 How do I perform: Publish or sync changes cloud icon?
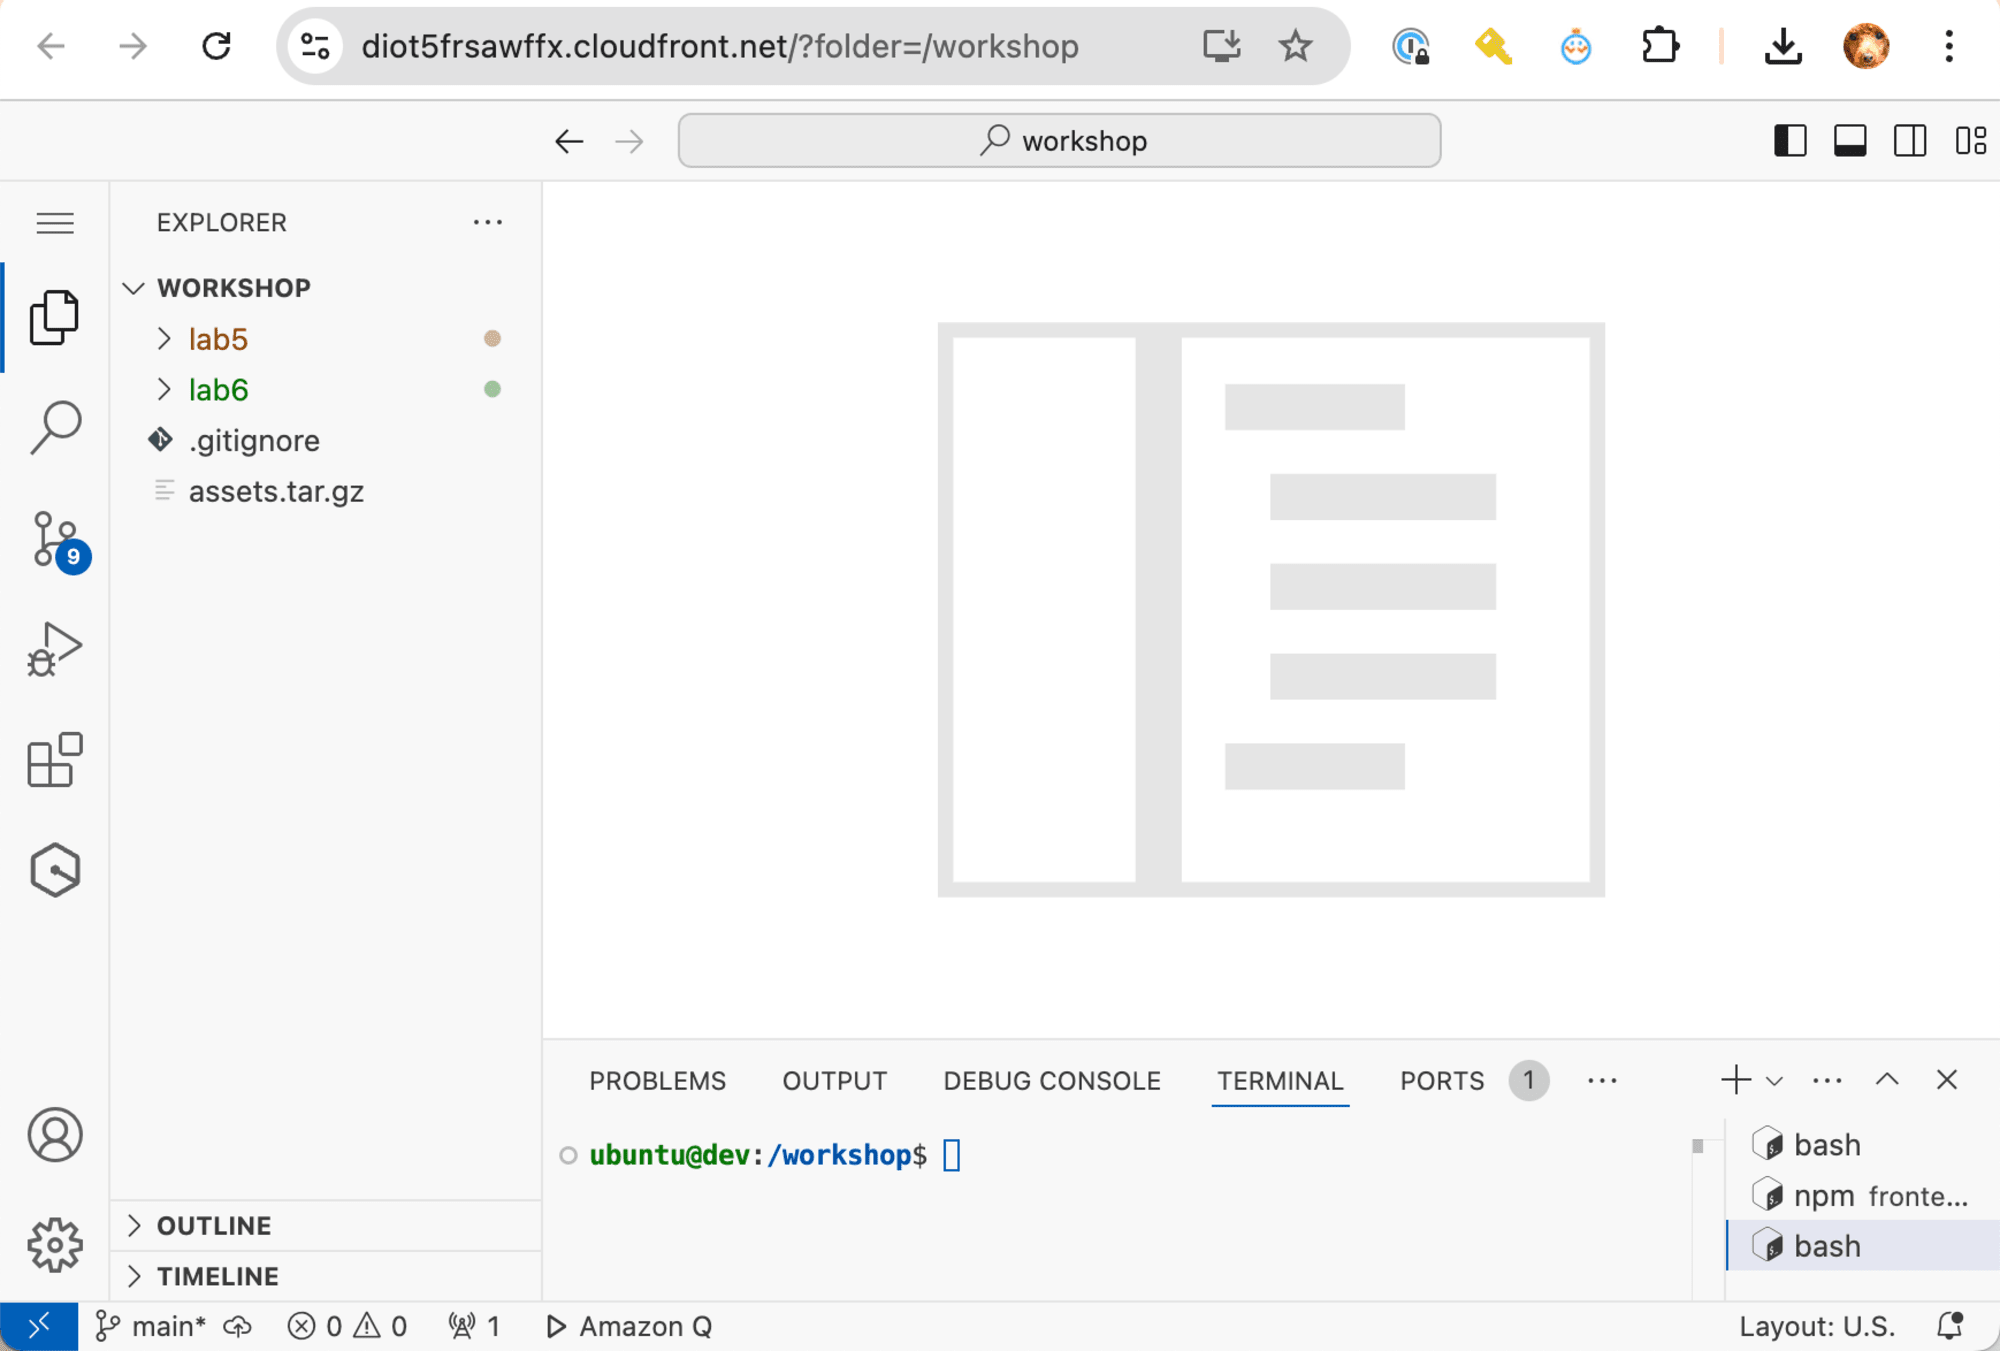point(238,1327)
